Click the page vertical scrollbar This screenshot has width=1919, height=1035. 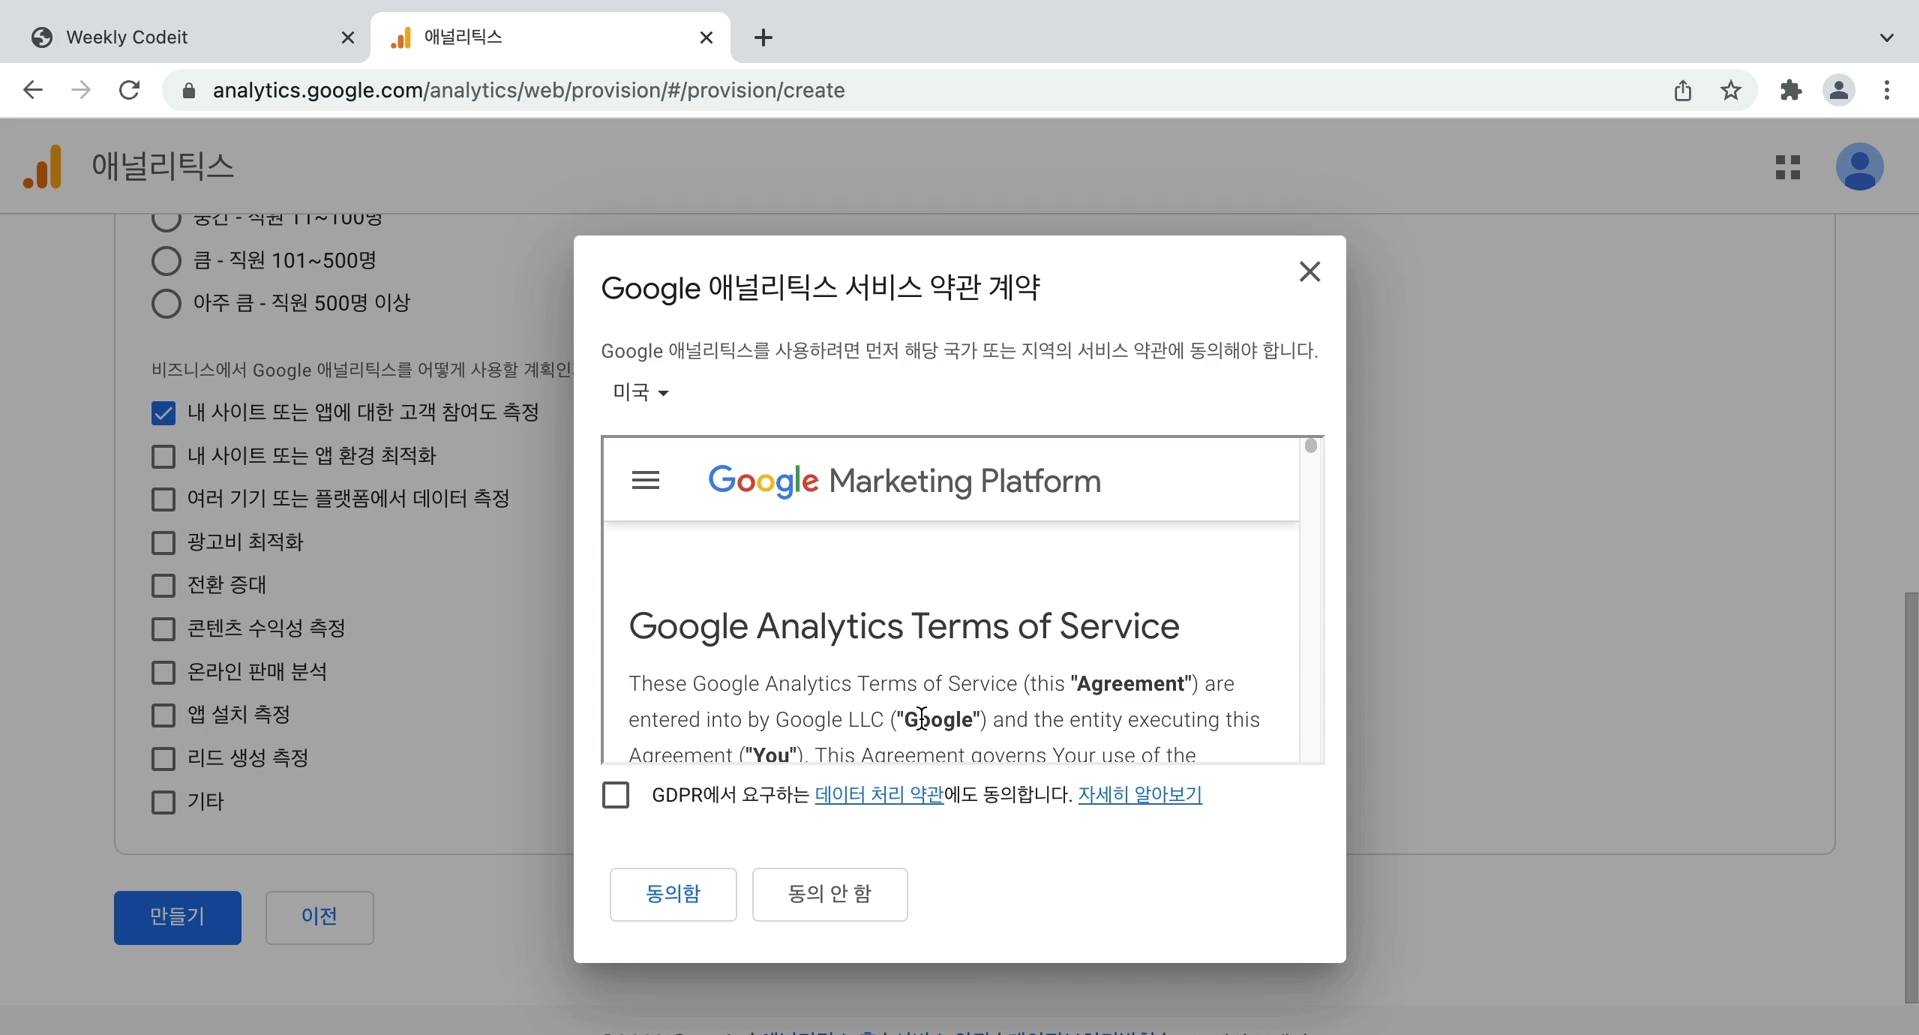pos(1911,796)
